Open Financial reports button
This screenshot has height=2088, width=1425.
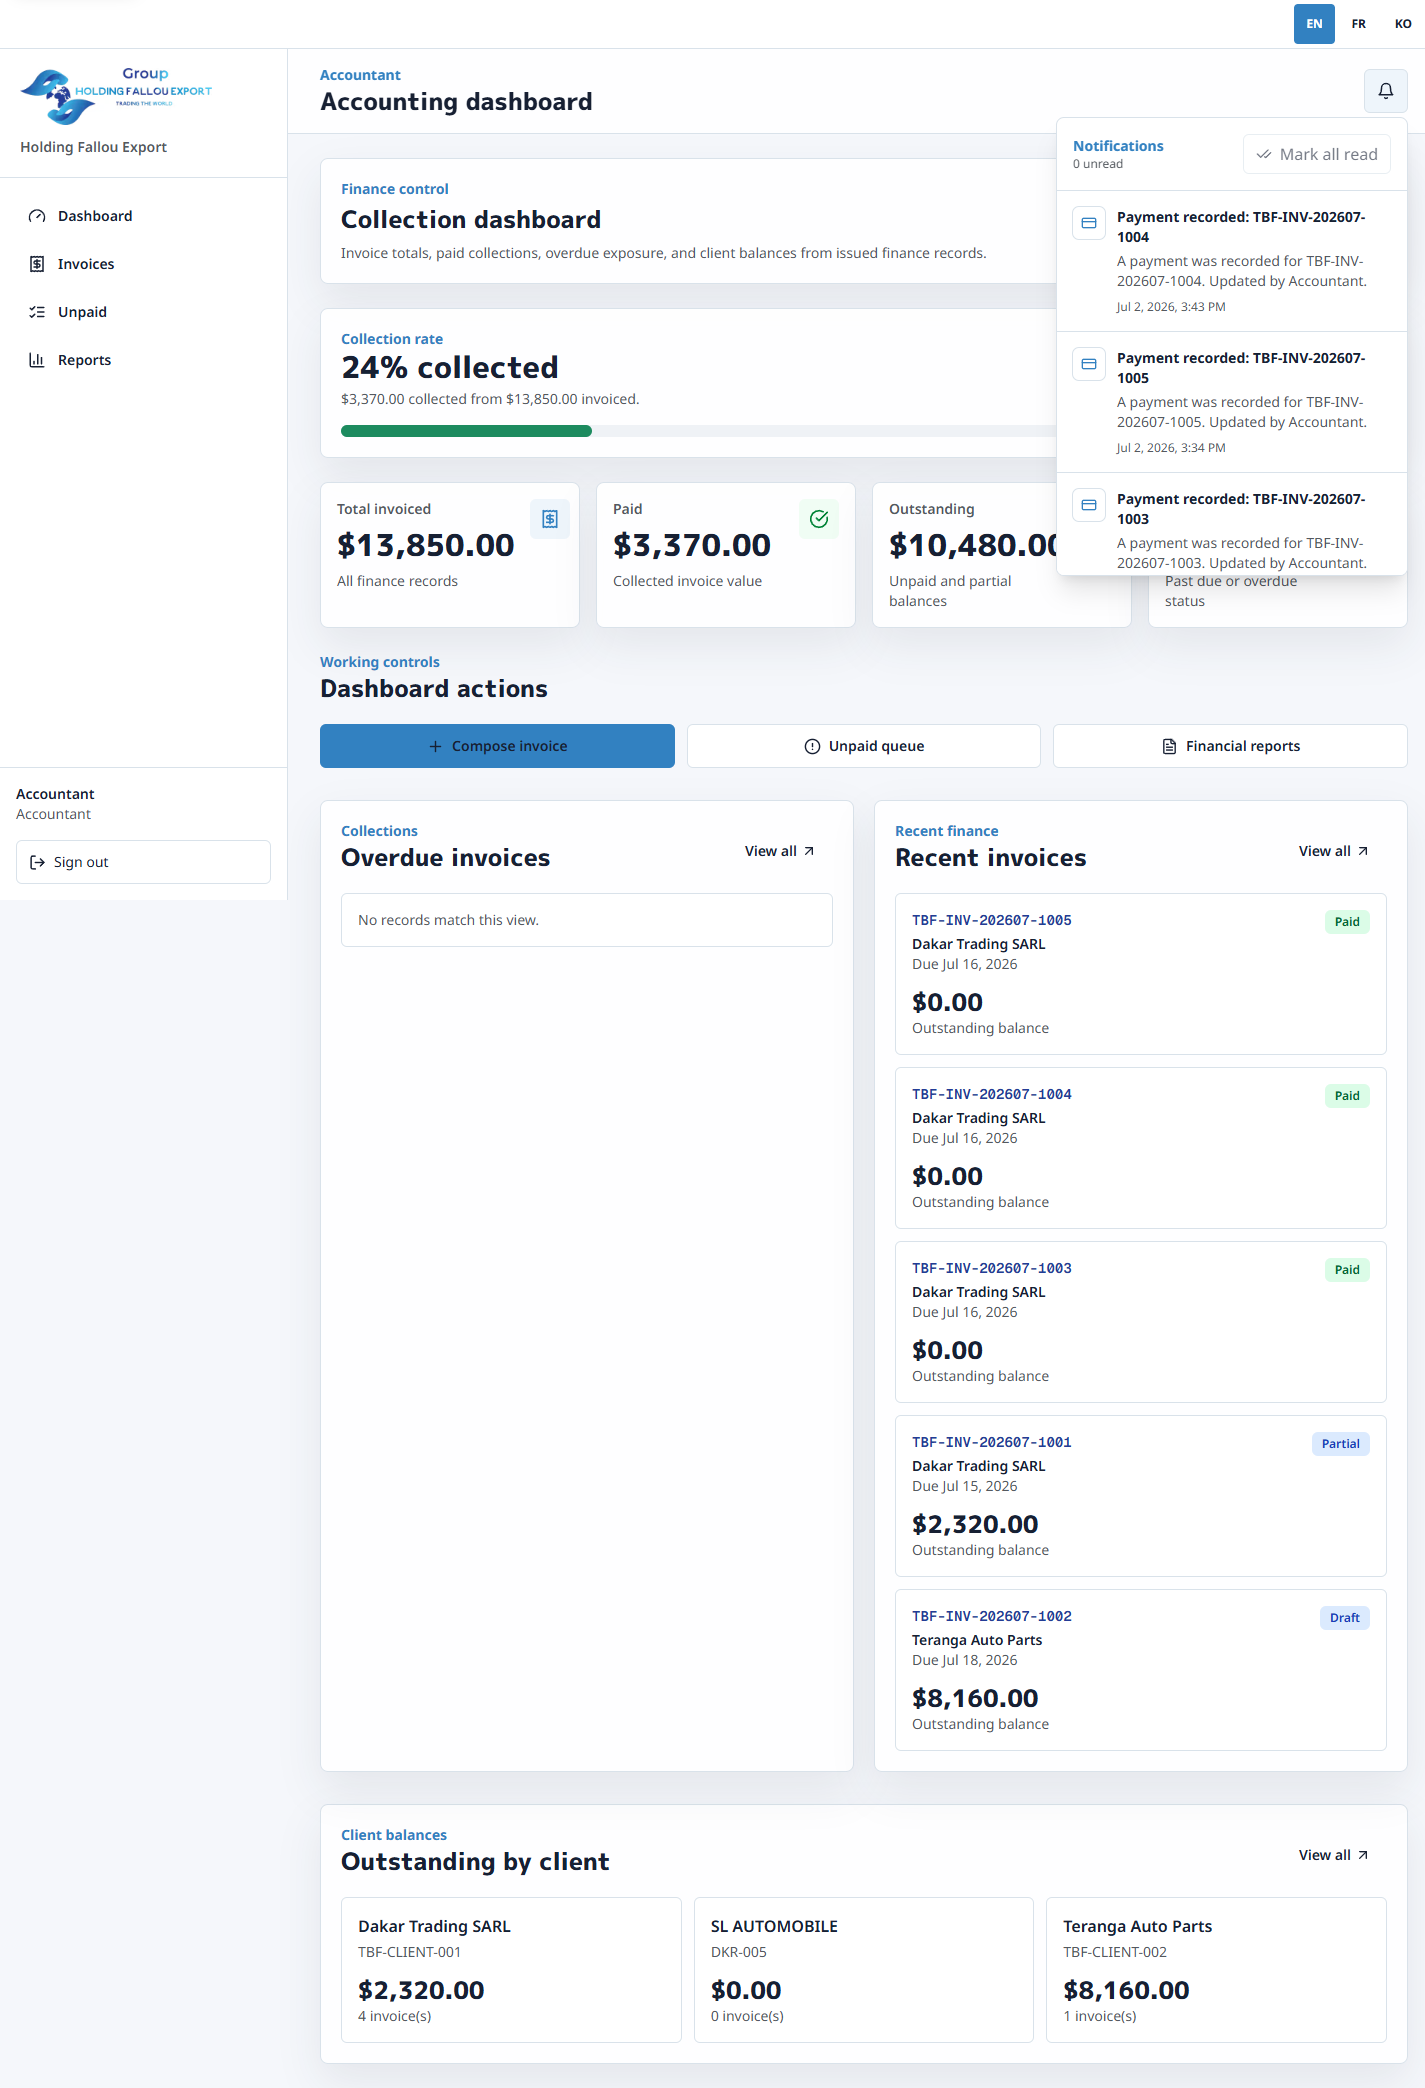tap(1230, 746)
